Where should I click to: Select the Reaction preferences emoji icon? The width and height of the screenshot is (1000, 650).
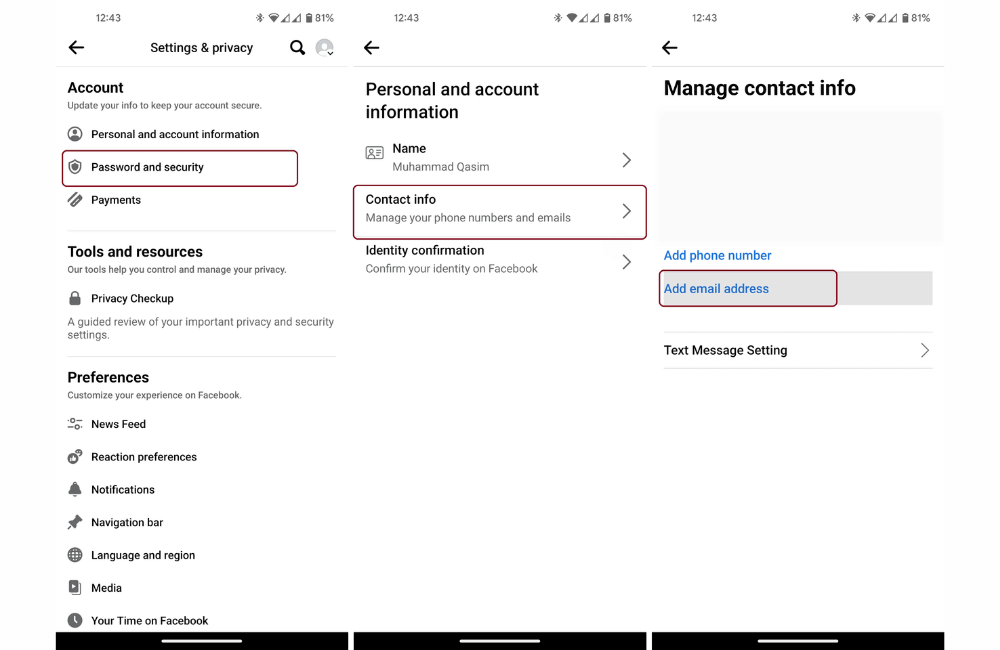[x=75, y=456]
